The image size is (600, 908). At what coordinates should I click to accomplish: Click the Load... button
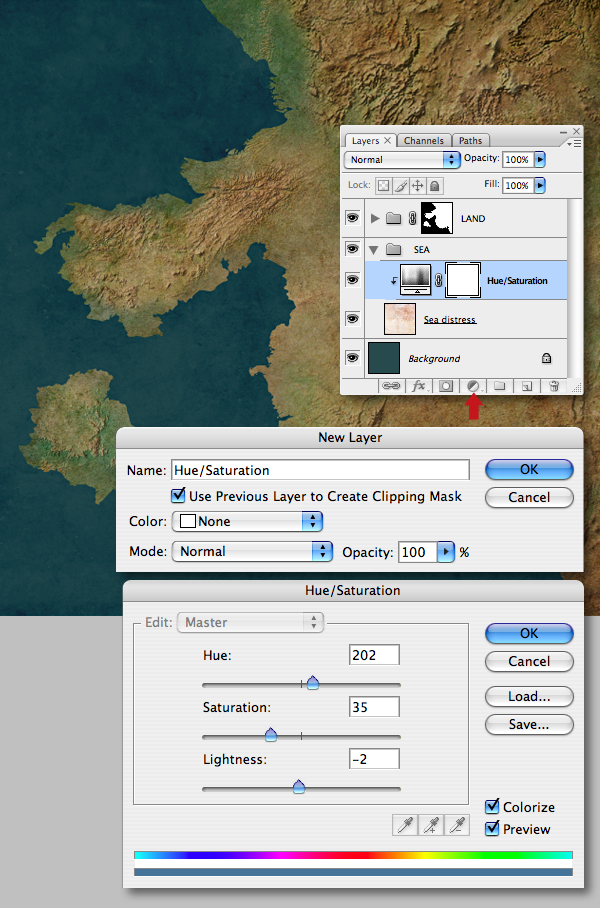pos(529,697)
